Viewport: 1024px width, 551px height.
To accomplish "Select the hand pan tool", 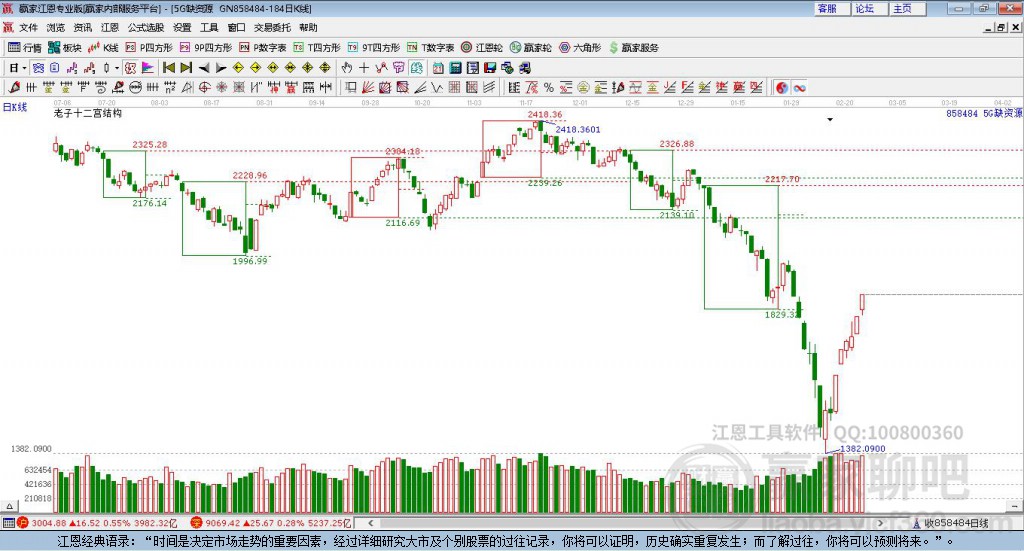I will tap(346, 68).
